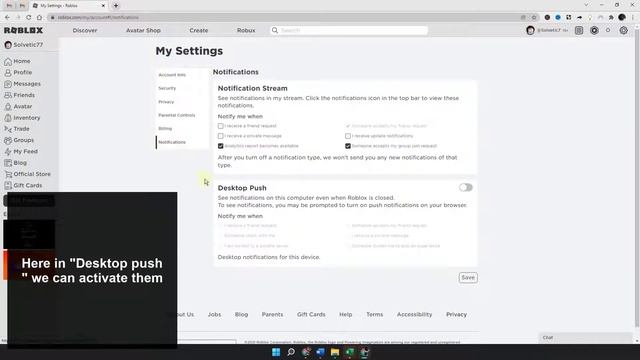
Task: Click the Profile person icon in sidebar
Action: click(x=8, y=73)
